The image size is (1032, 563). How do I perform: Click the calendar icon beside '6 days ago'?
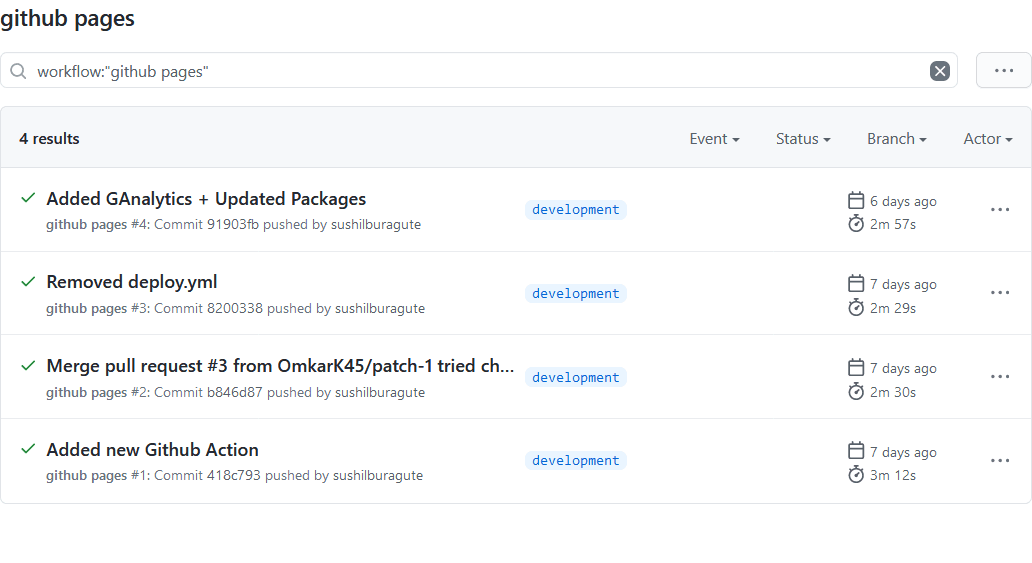856,200
